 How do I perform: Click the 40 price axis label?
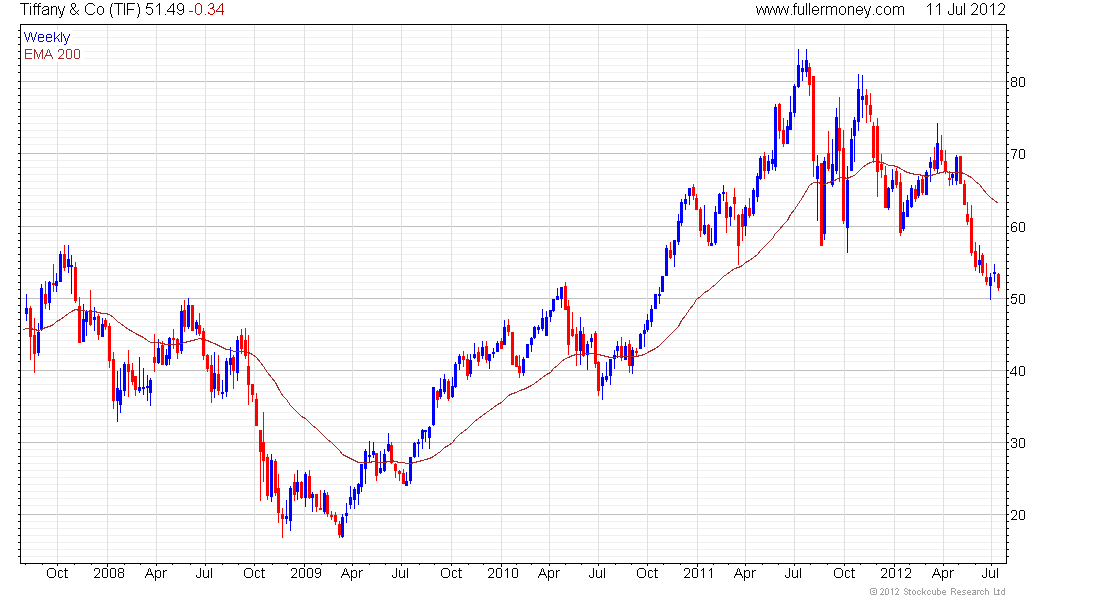tap(1018, 371)
